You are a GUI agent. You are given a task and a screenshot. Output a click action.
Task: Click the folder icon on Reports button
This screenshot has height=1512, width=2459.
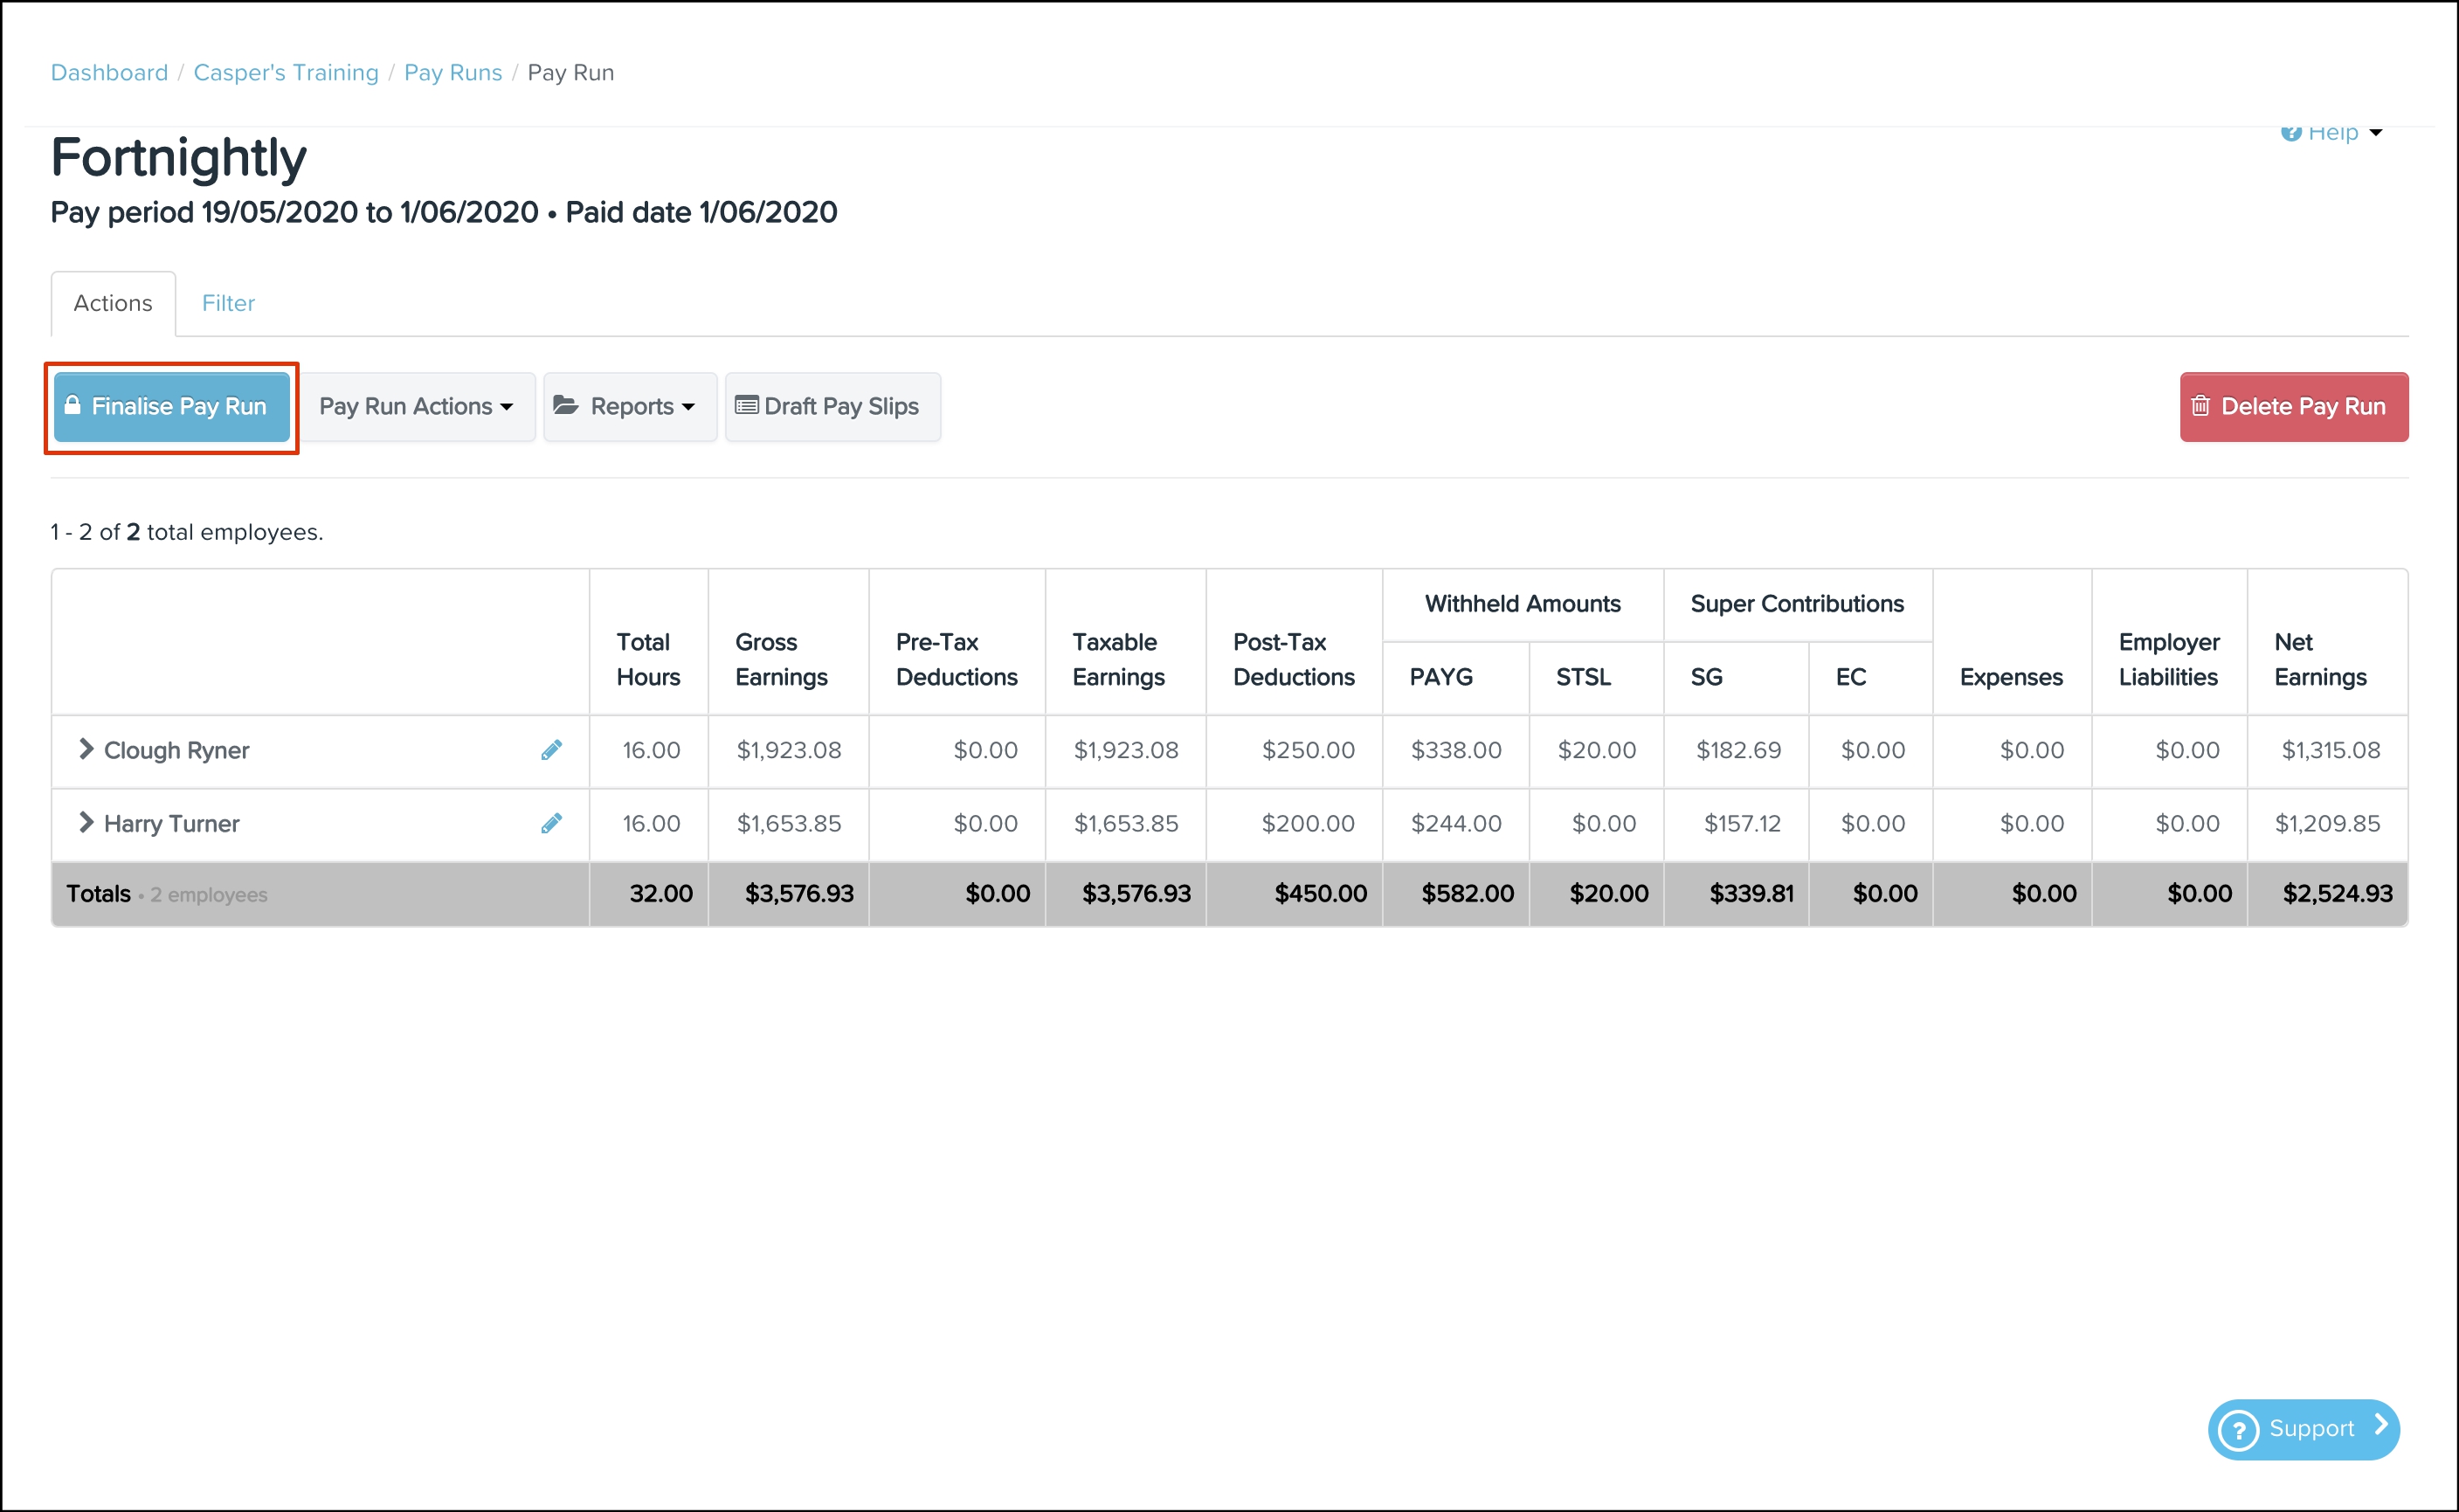tap(566, 405)
